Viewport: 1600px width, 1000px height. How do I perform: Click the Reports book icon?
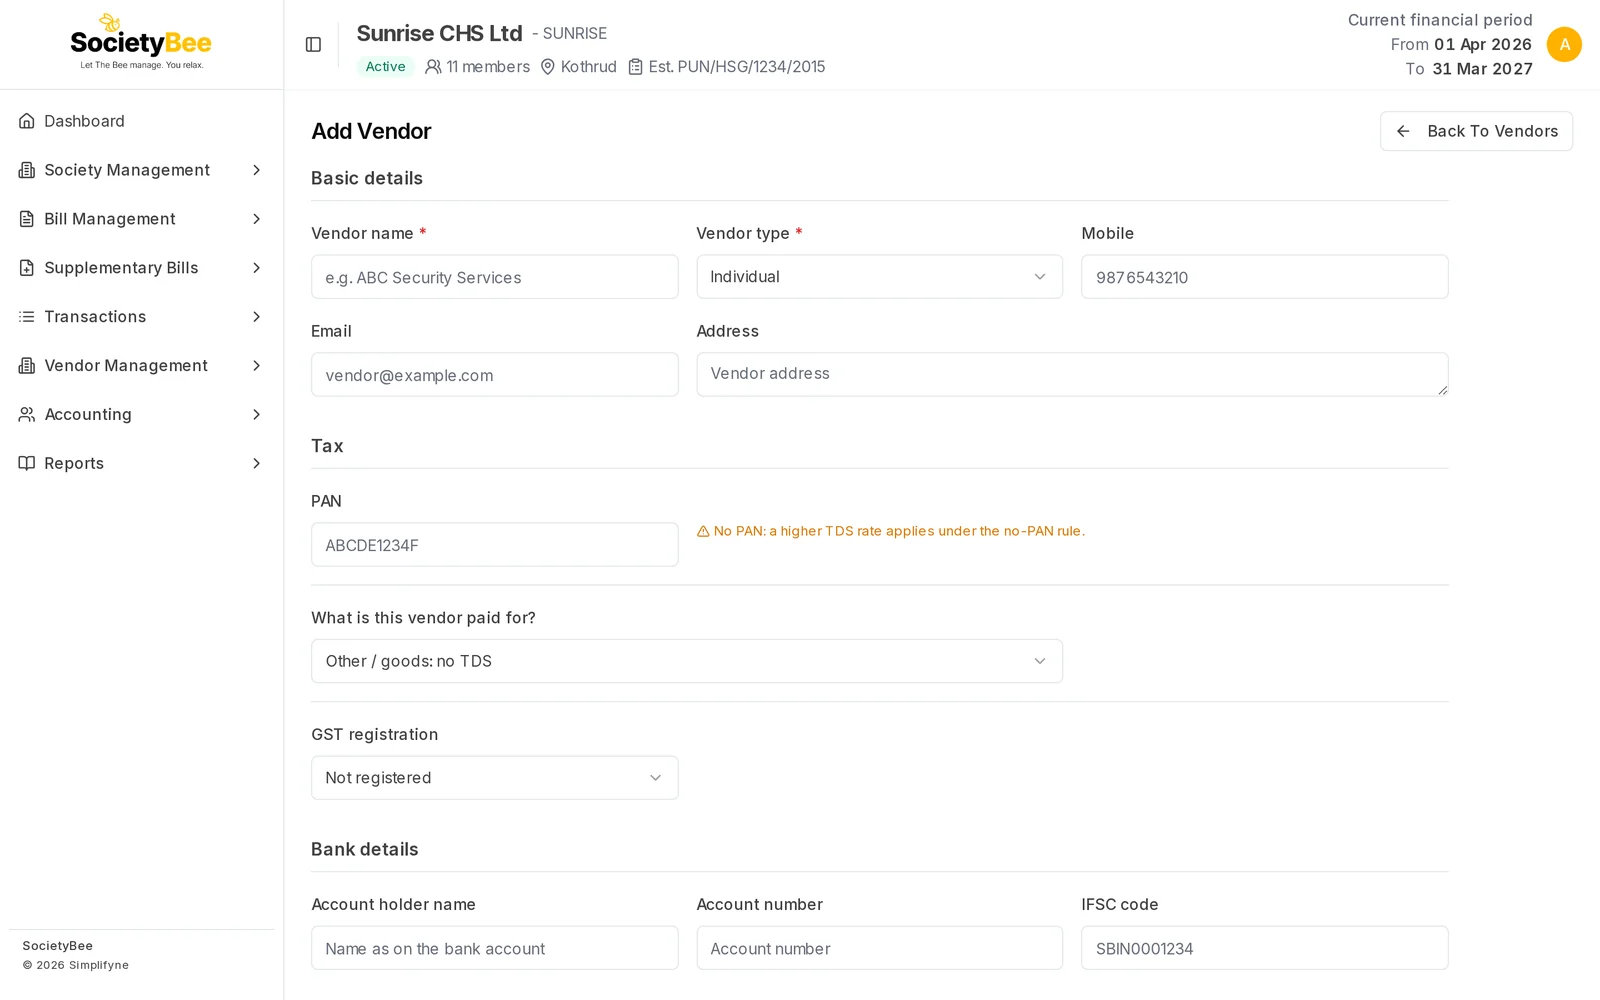point(27,463)
